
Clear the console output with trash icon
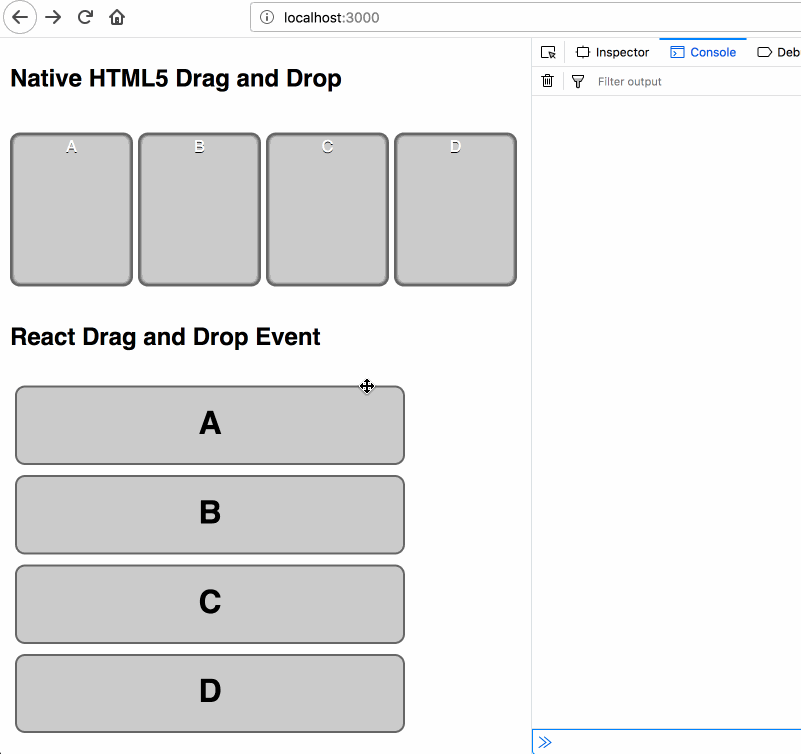click(x=547, y=81)
